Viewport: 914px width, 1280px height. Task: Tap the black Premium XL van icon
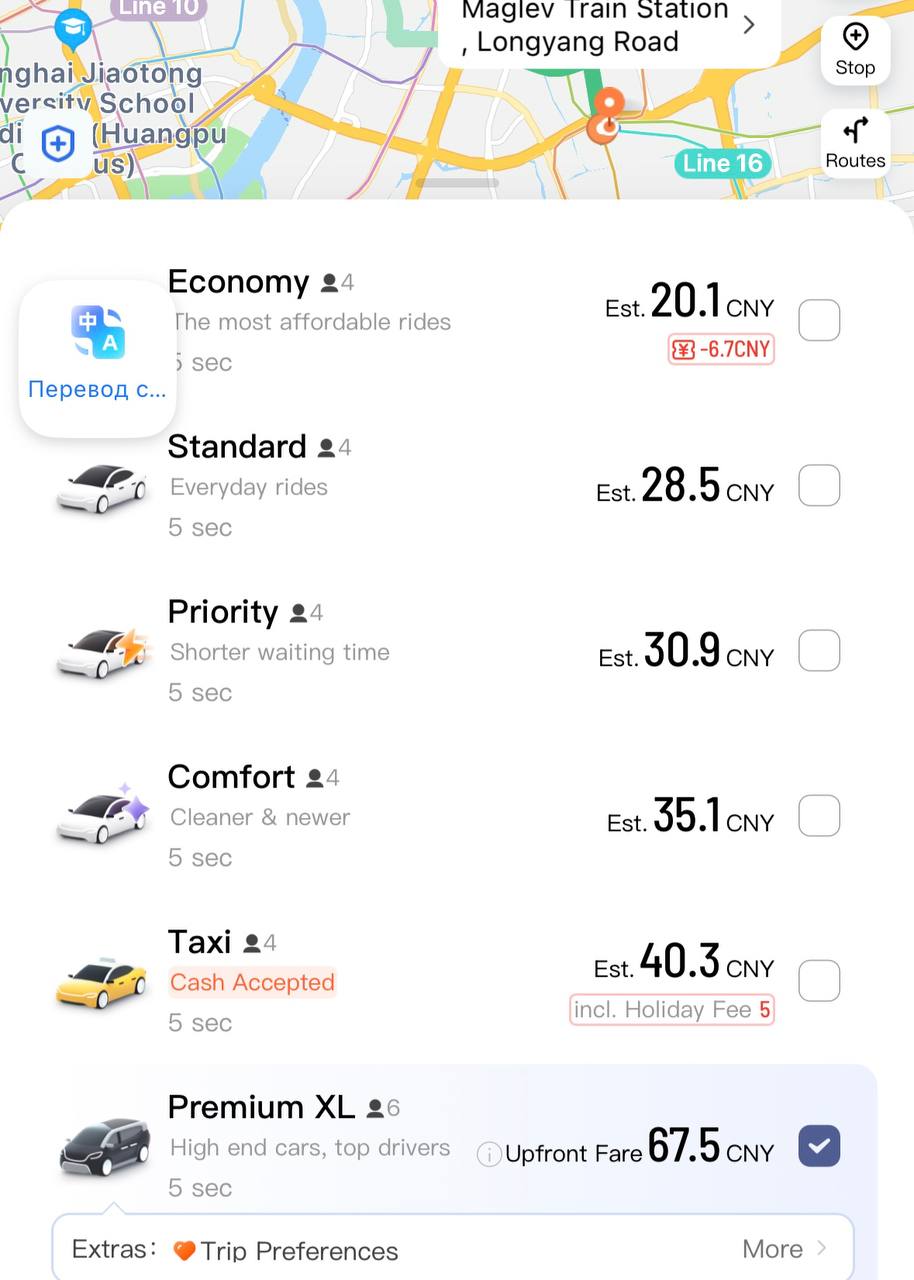pyautogui.click(x=105, y=1146)
